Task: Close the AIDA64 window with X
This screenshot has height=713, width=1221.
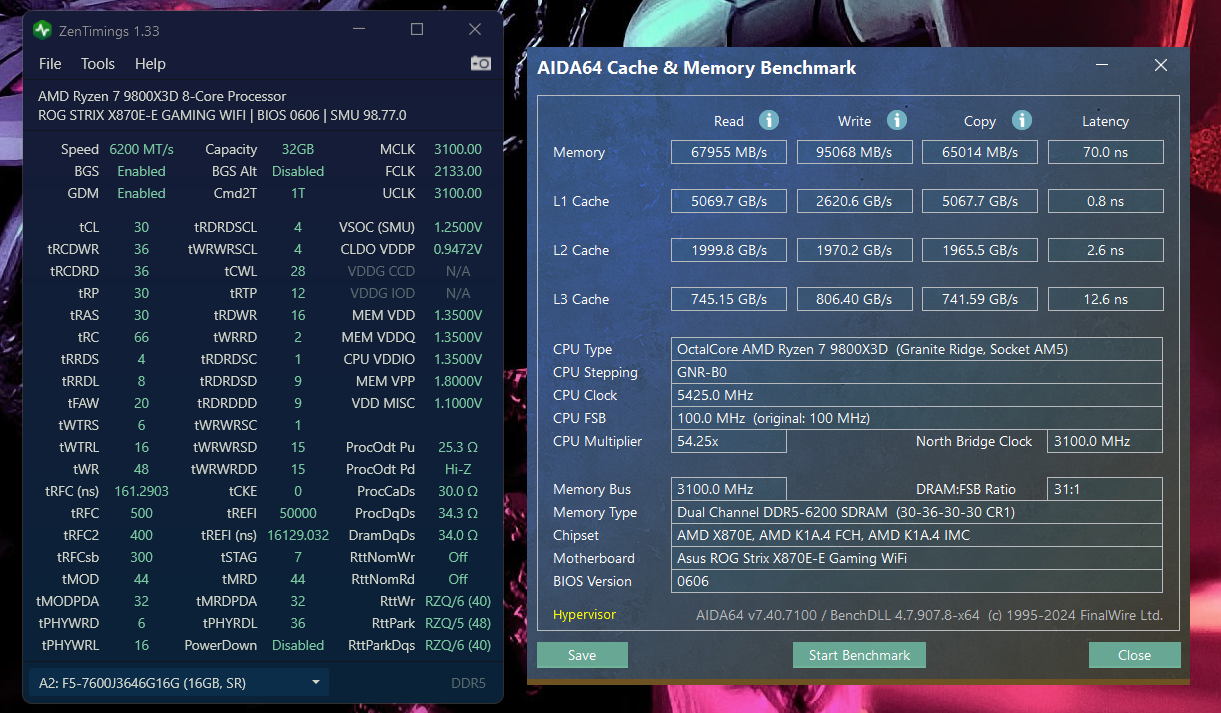Action: [x=1161, y=66]
